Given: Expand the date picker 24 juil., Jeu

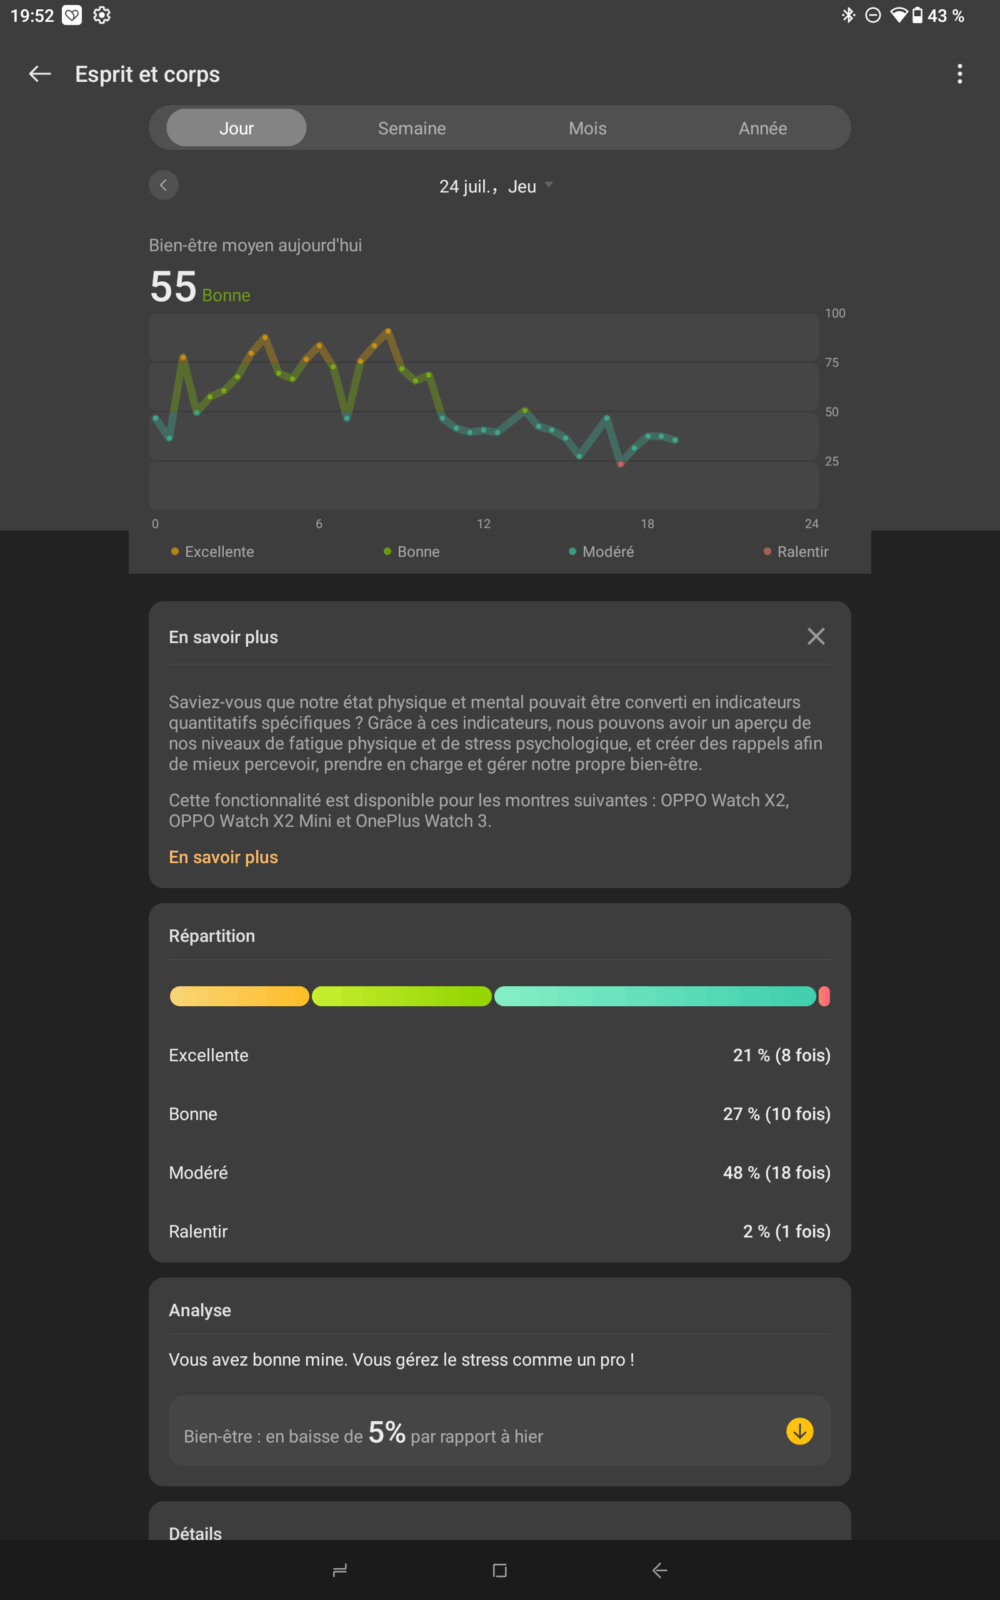Looking at the screenshot, I should click(496, 186).
